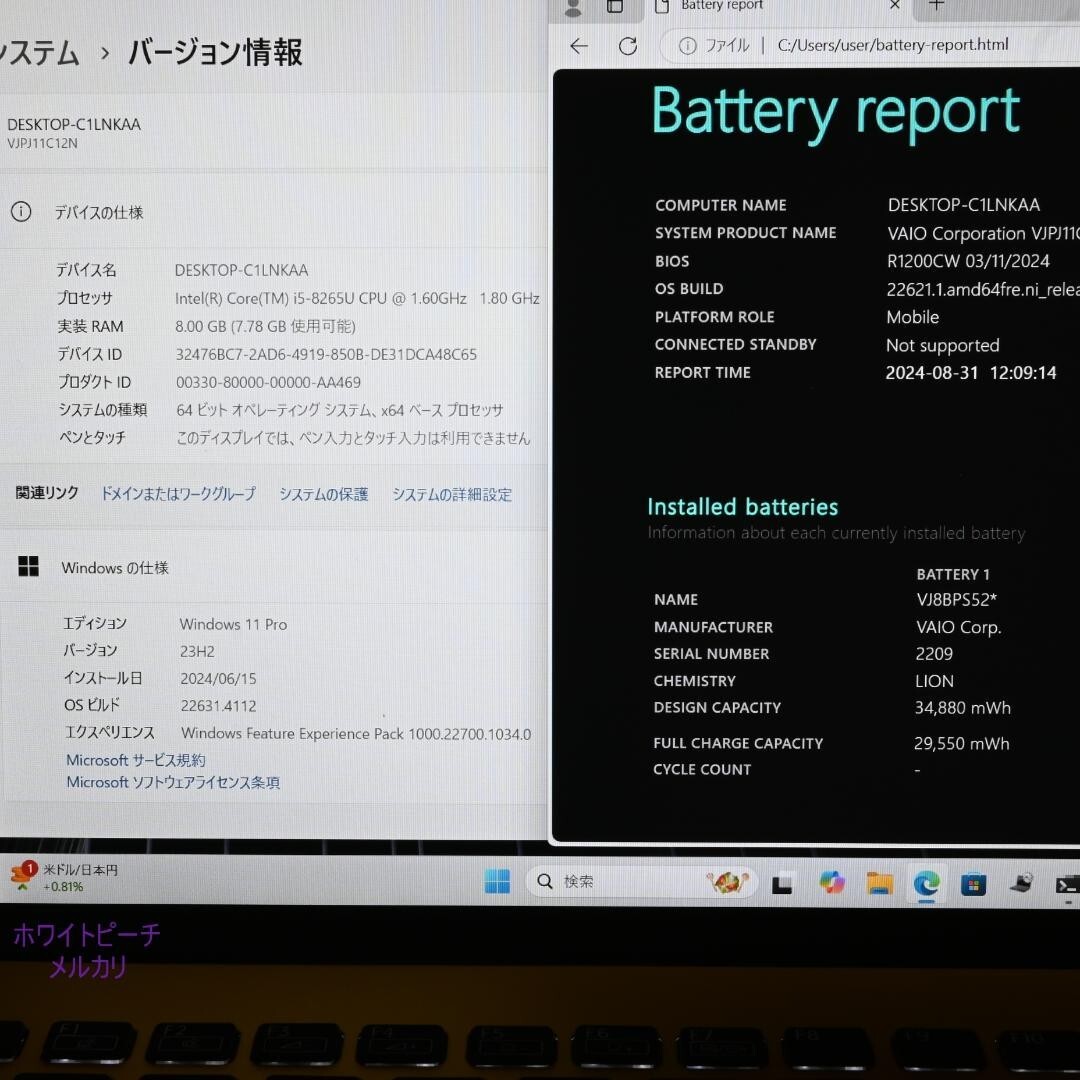The image size is (1080, 1080).
Task: Open the Terminal taskbar icon
Action: [x=1067, y=884]
